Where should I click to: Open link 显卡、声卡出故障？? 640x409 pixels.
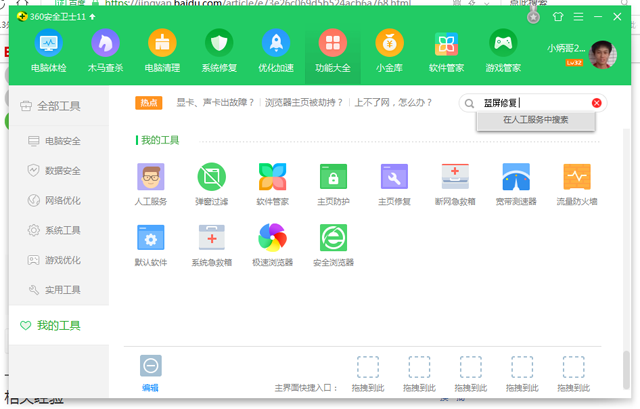point(216,102)
